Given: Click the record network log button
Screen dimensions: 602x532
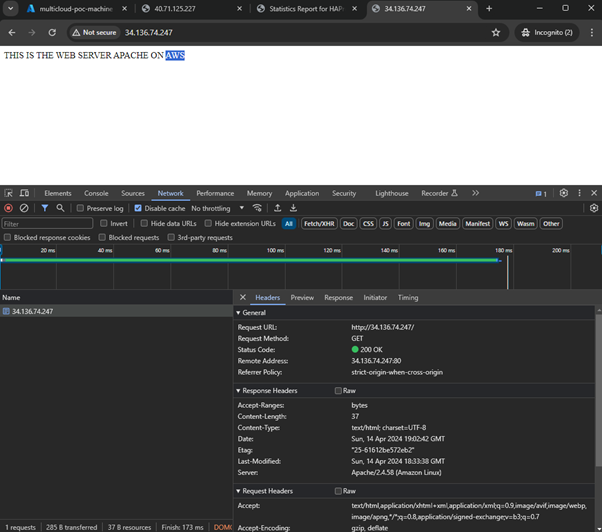Looking at the screenshot, I should pos(8,208).
